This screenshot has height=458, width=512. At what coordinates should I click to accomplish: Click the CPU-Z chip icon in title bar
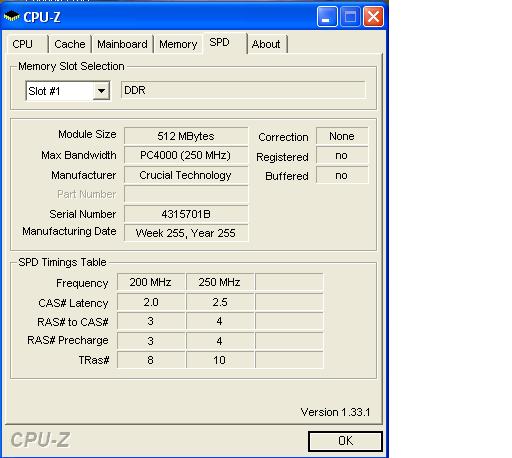[11, 16]
